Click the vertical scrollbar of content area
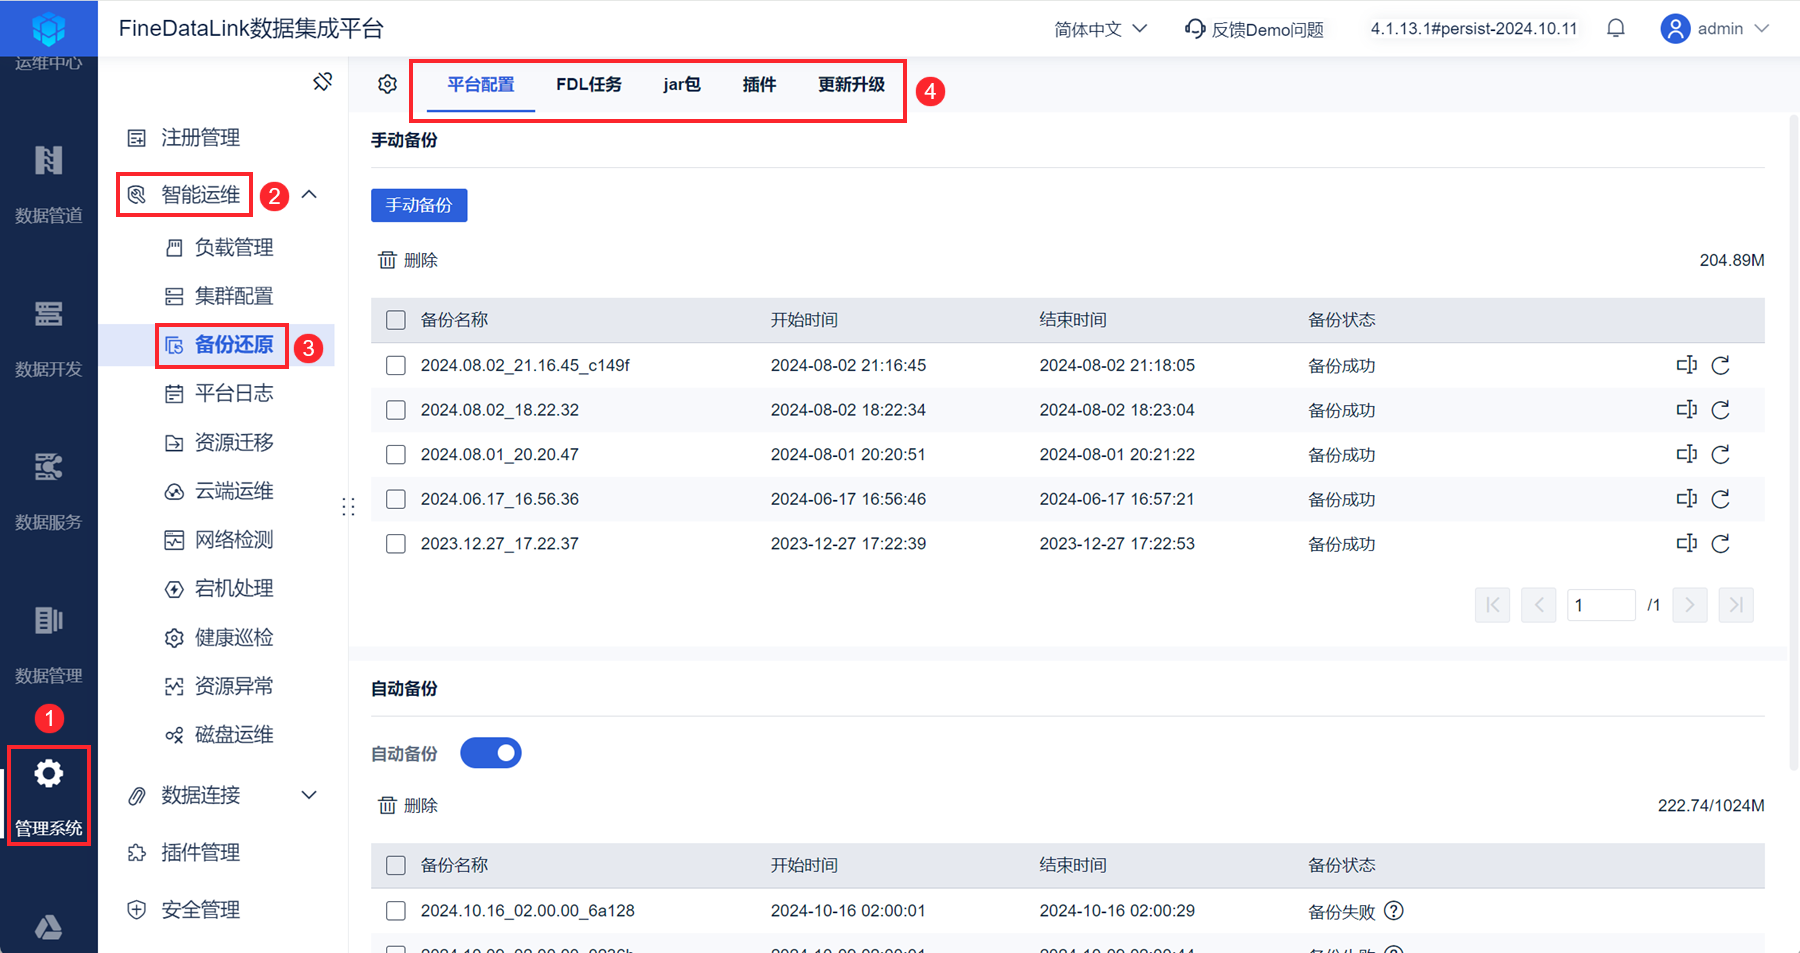The width and height of the screenshot is (1800, 953). [1793, 441]
